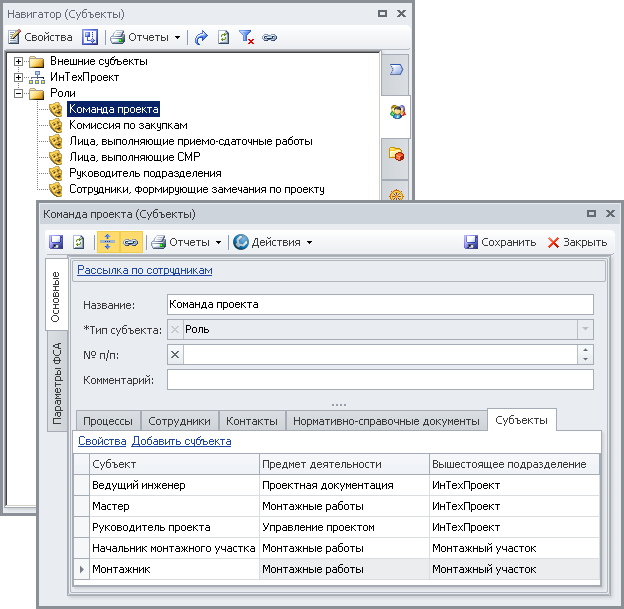Select Руководитель подразделения role
Viewport: 624px width, 609px height.
(145, 173)
